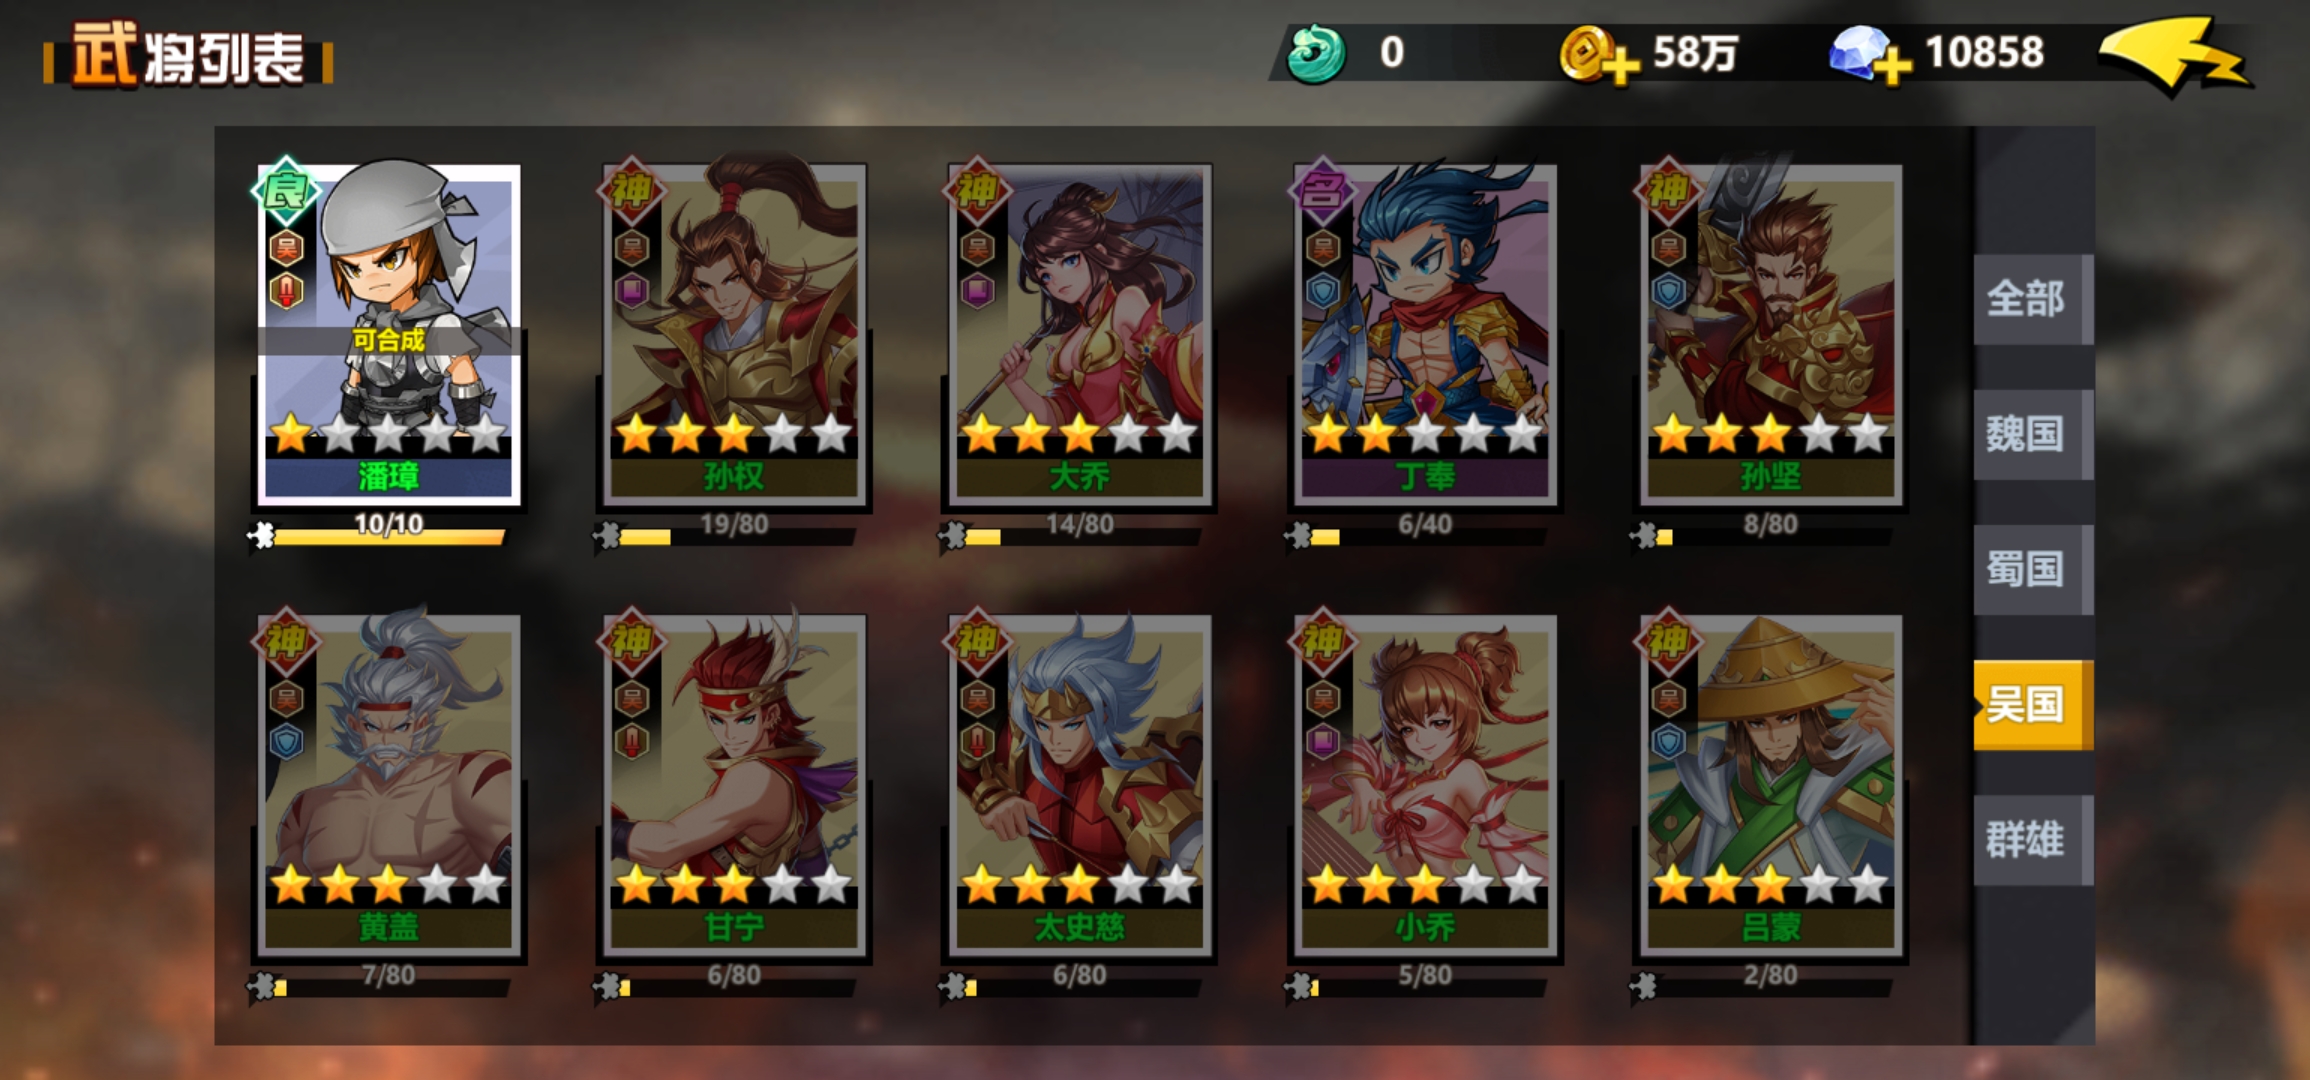This screenshot has width=2310, height=1080.
Task: Click the purple book icon on 孙权
Action: click(x=632, y=291)
